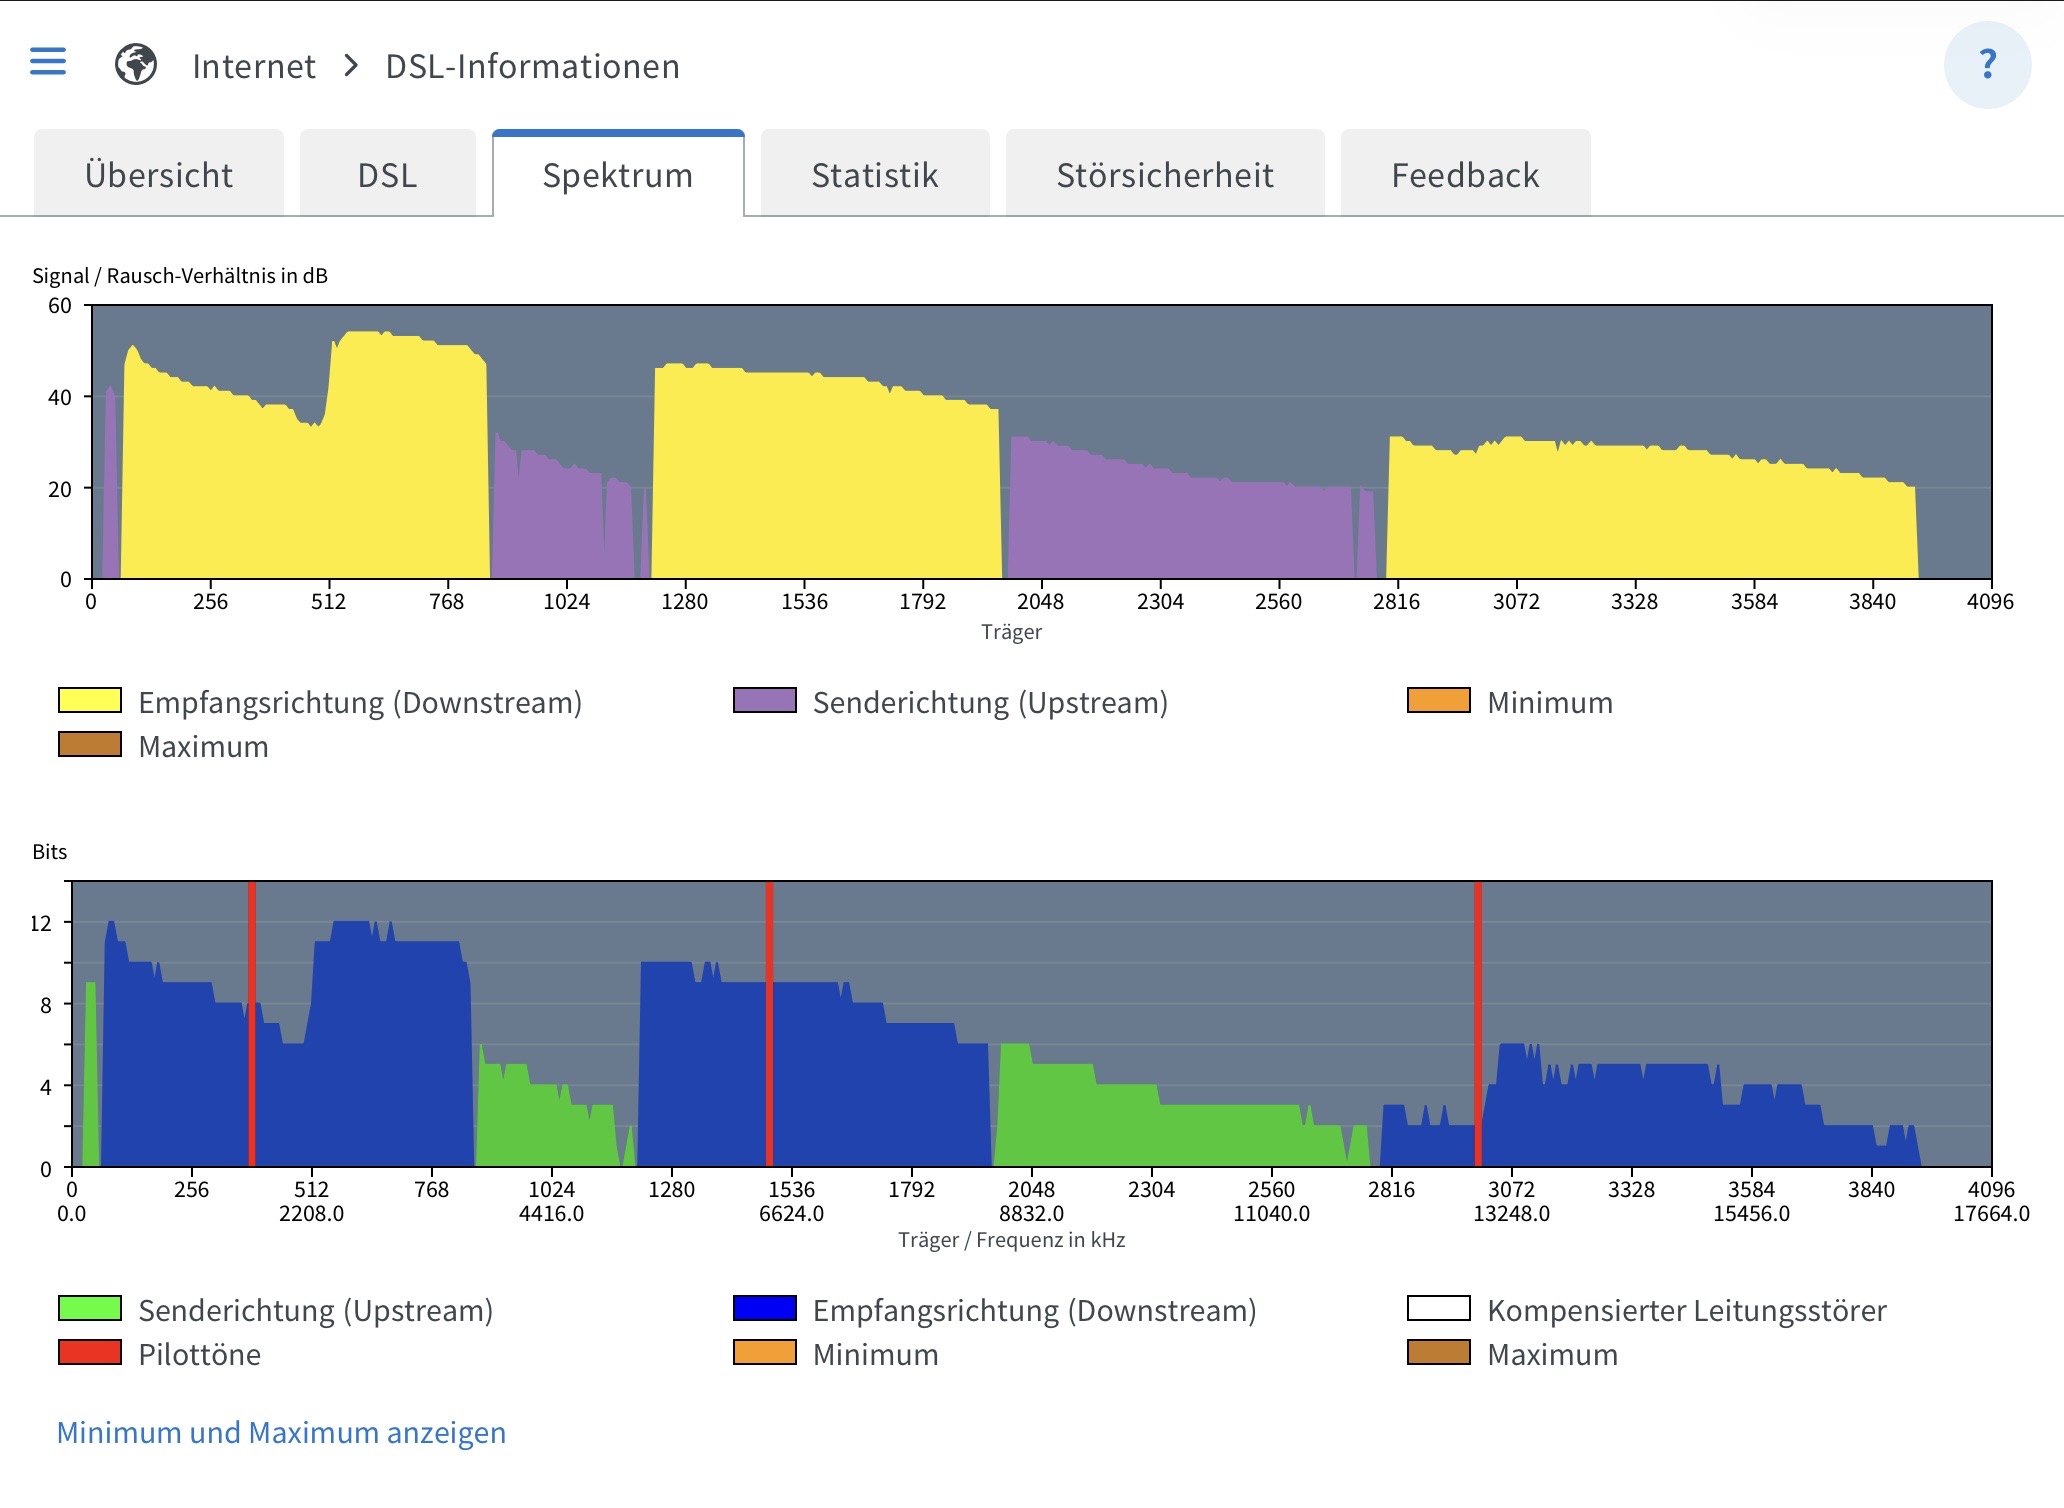Click green Senderichtung swatch in Bits legend
This screenshot has height=1508, width=2064.
tap(90, 1308)
